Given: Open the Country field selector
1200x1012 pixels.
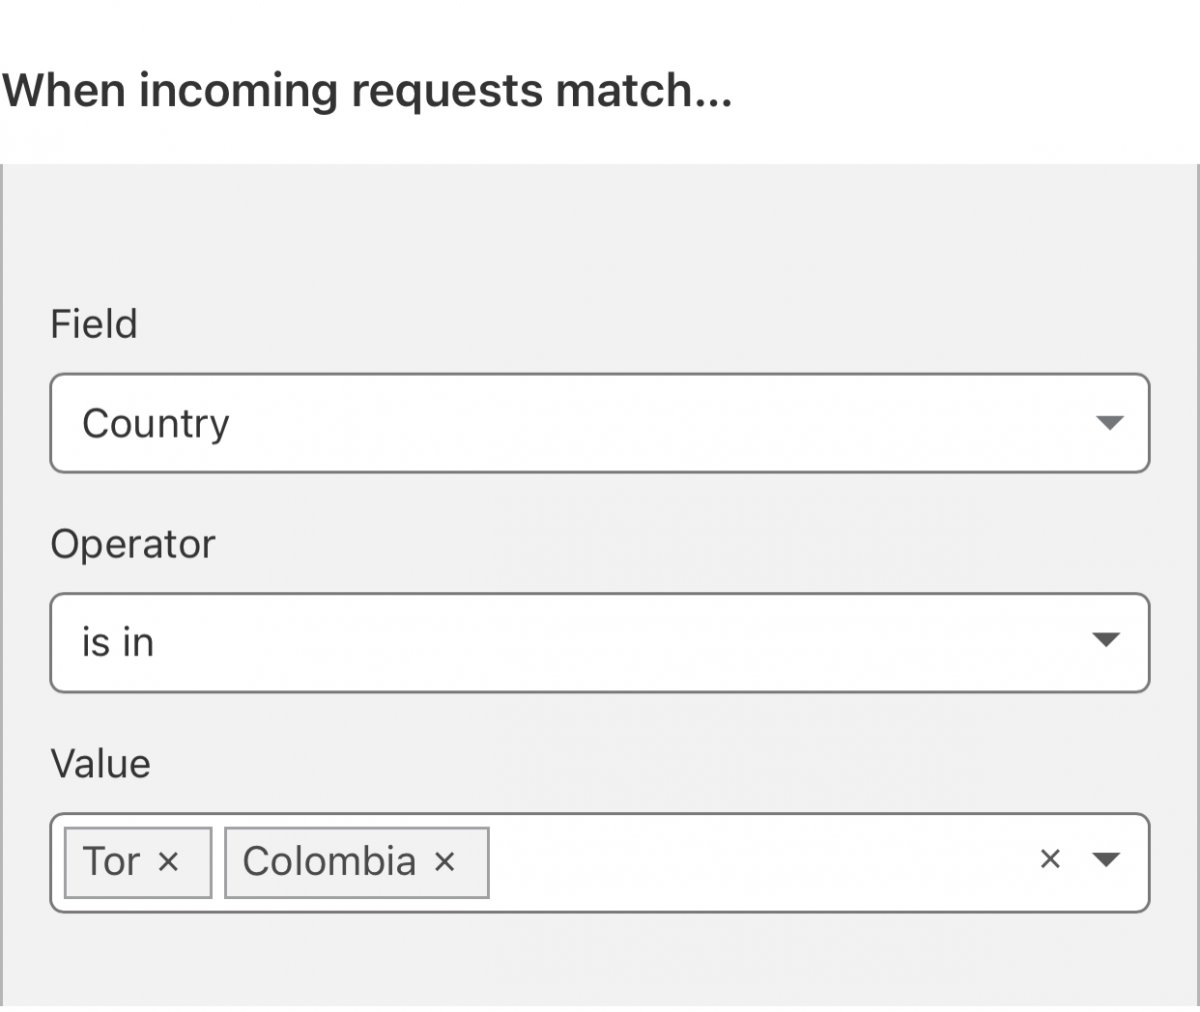Looking at the screenshot, I should click(x=598, y=423).
